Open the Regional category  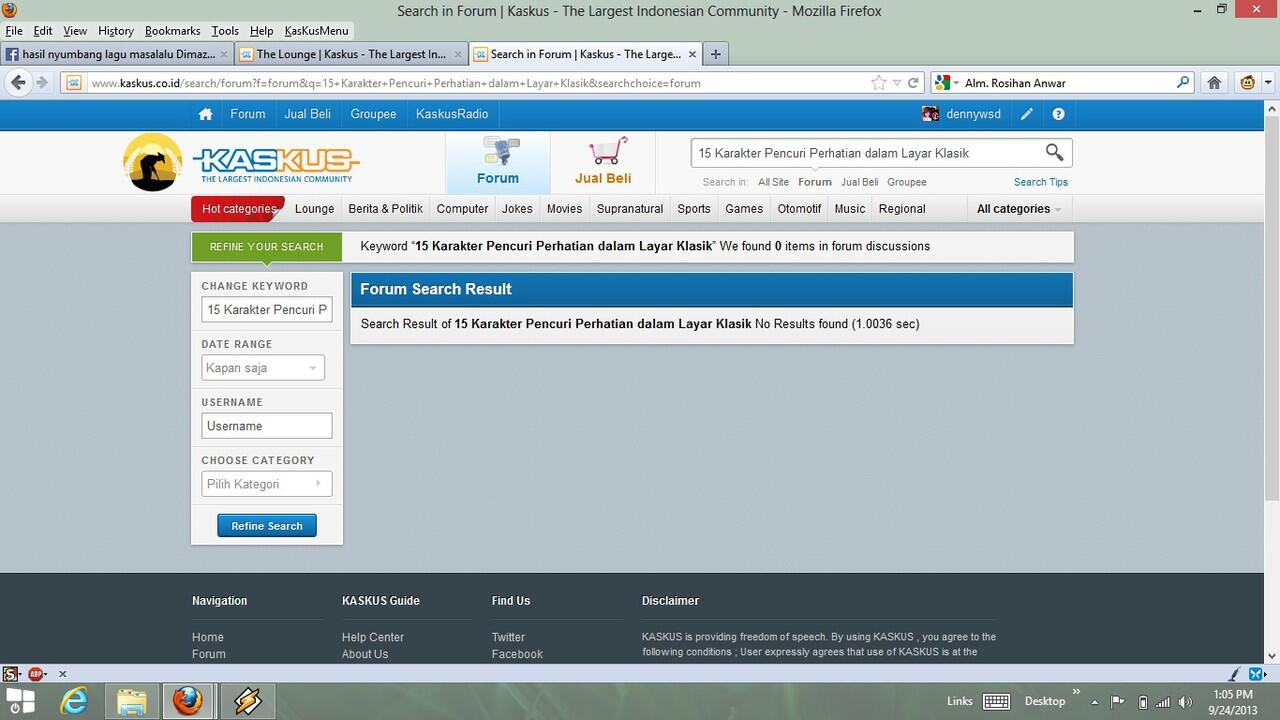(x=902, y=209)
